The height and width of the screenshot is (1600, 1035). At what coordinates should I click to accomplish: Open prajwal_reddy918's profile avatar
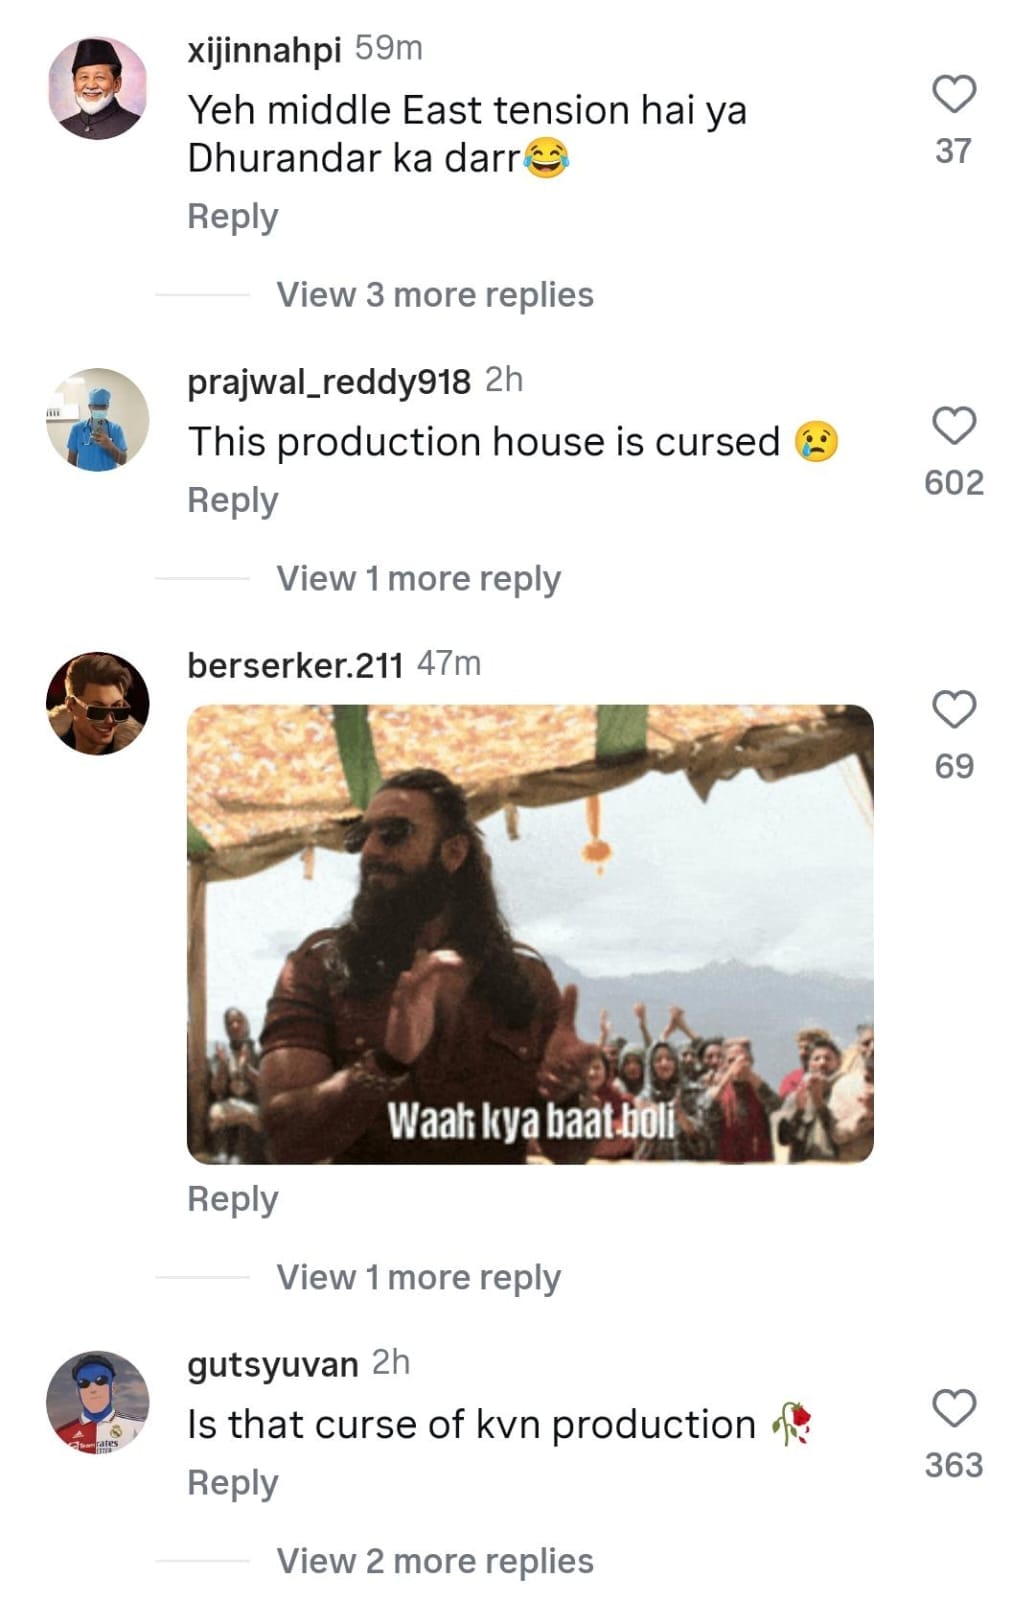[98, 419]
